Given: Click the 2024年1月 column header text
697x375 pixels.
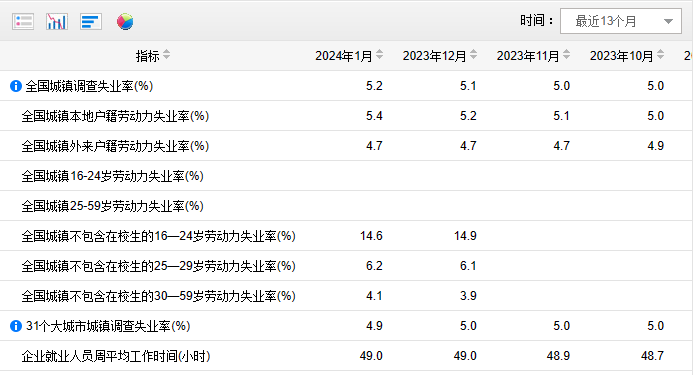Looking at the screenshot, I should pyautogui.click(x=344, y=56).
